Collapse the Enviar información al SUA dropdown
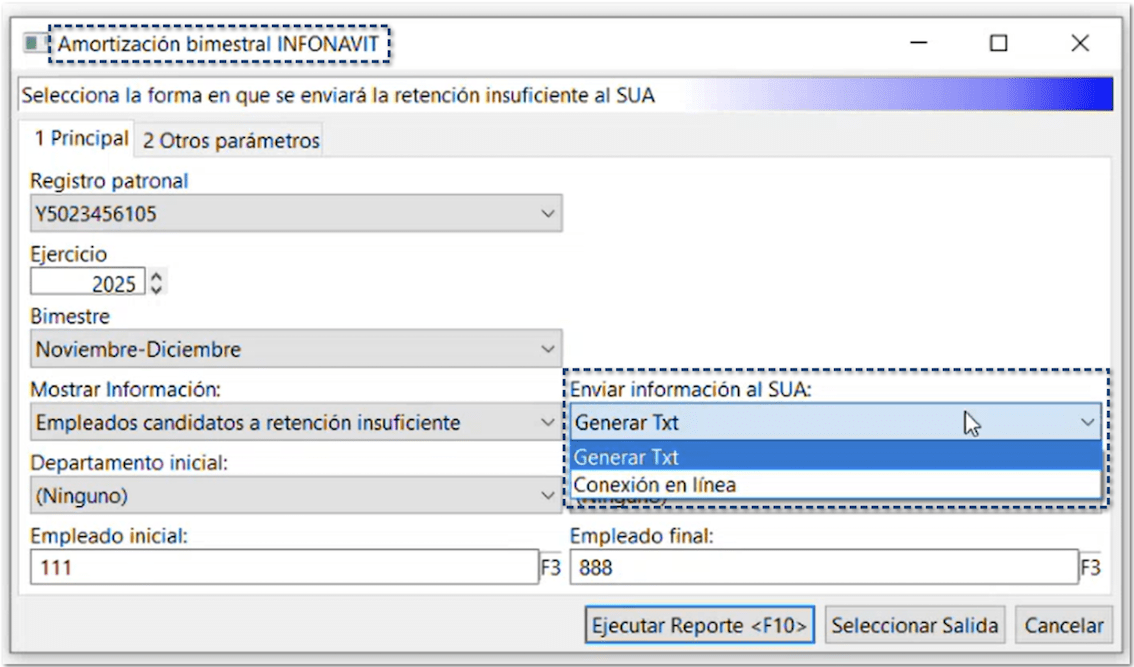The width and height of the screenshot is (1134, 667). point(1087,423)
